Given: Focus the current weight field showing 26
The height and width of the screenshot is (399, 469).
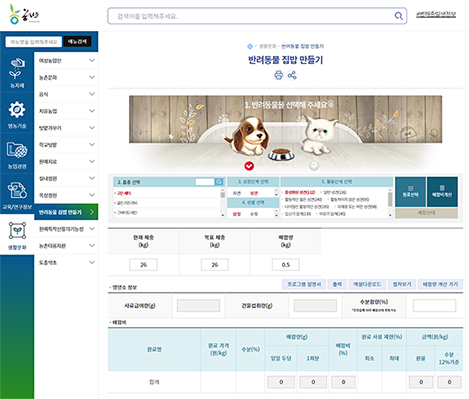Looking at the screenshot, I should pos(143,265).
